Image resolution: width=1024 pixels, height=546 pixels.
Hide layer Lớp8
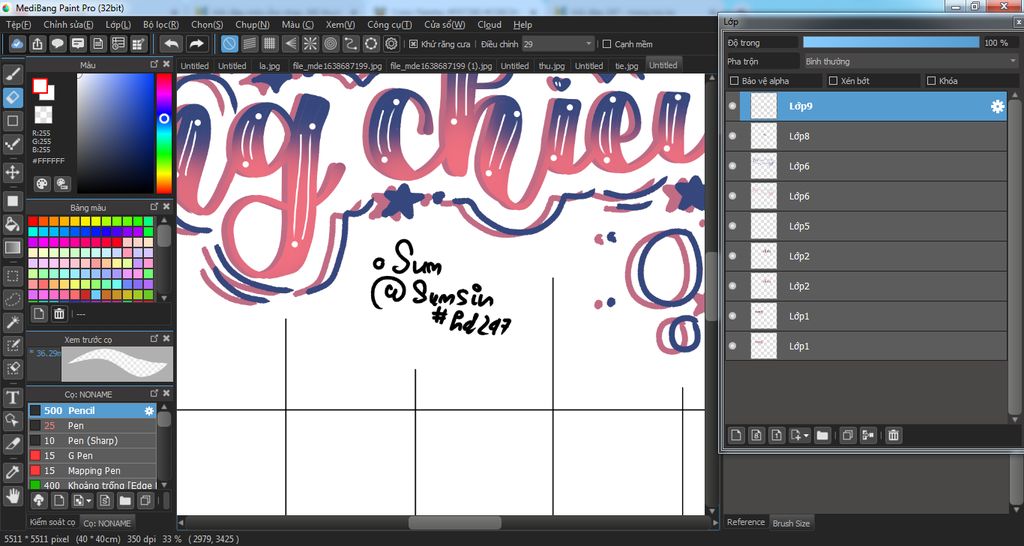pyautogui.click(x=732, y=136)
